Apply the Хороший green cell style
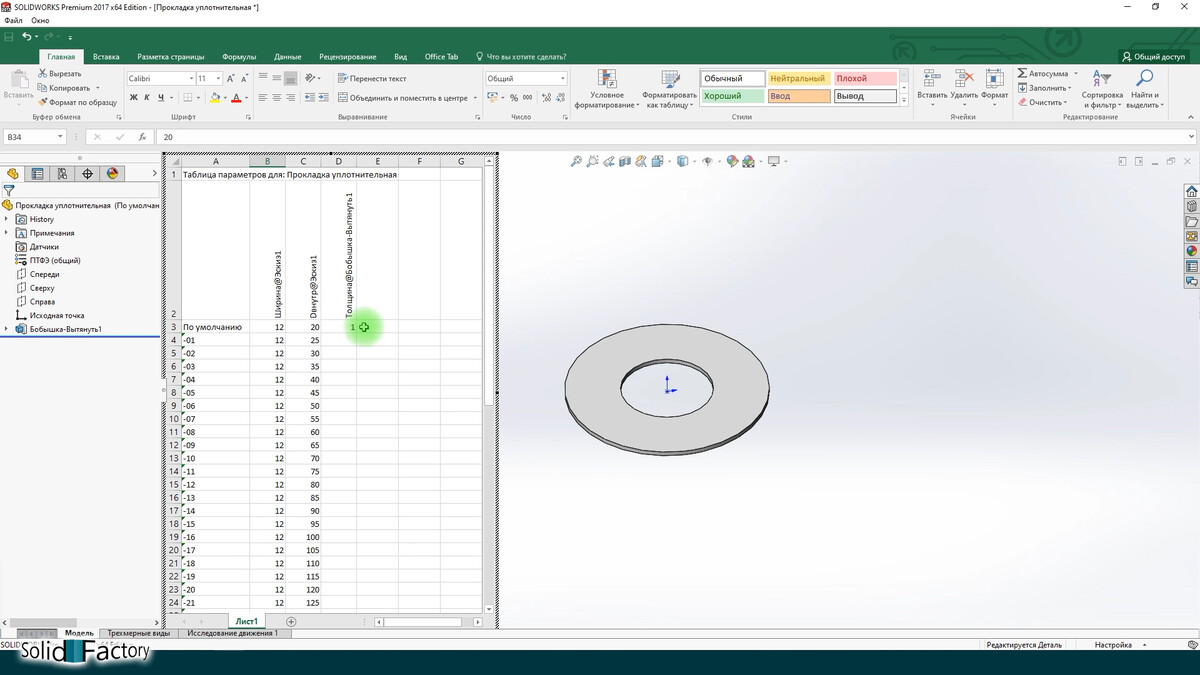This screenshot has height=675, width=1200. [732, 96]
